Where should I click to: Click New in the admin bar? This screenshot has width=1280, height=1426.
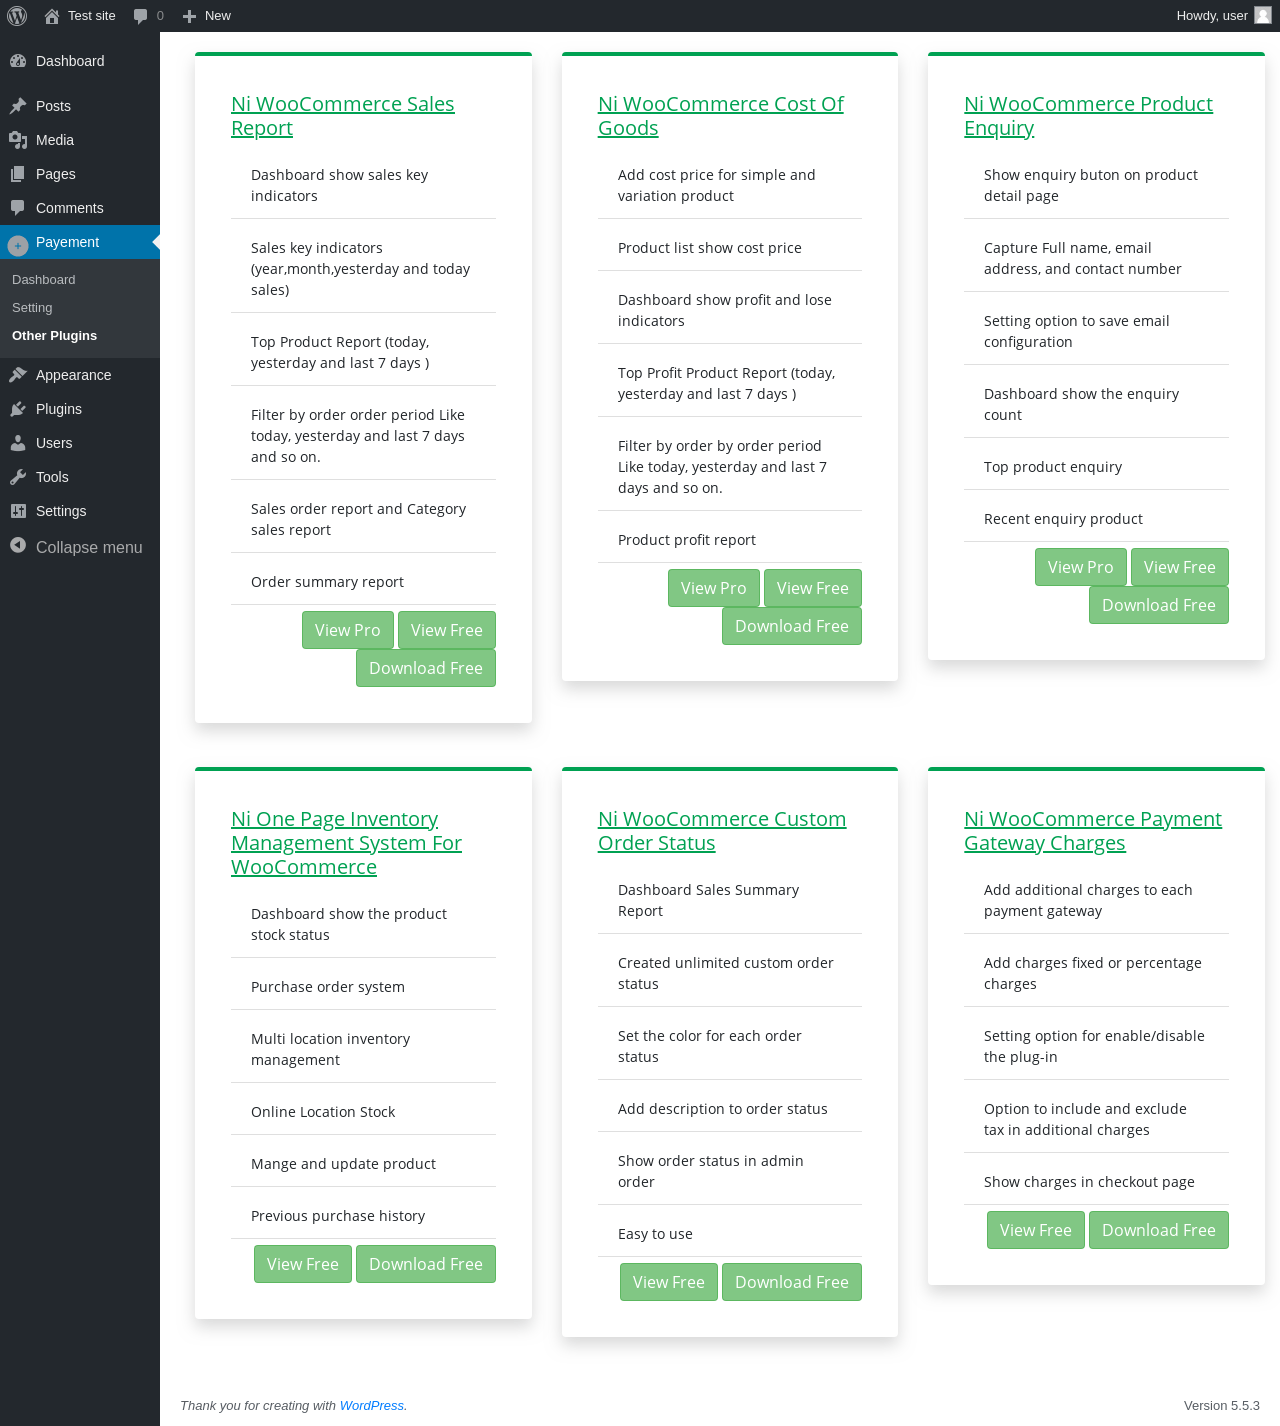[218, 16]
